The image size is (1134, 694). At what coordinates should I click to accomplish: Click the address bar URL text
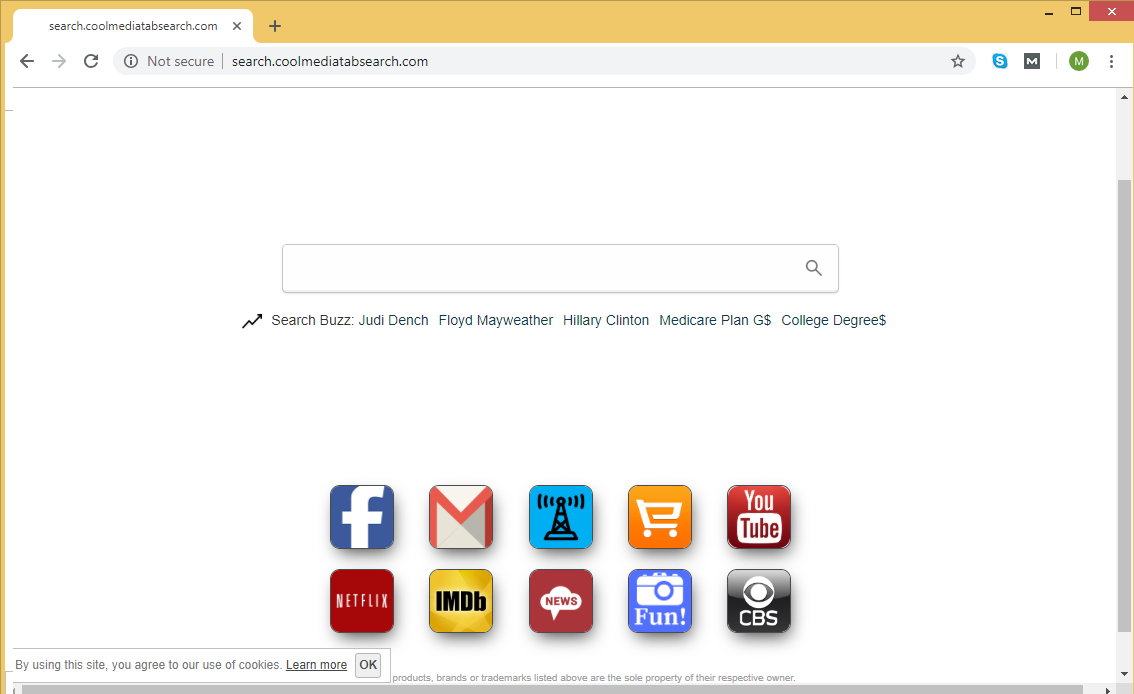(x=330, y=61)
